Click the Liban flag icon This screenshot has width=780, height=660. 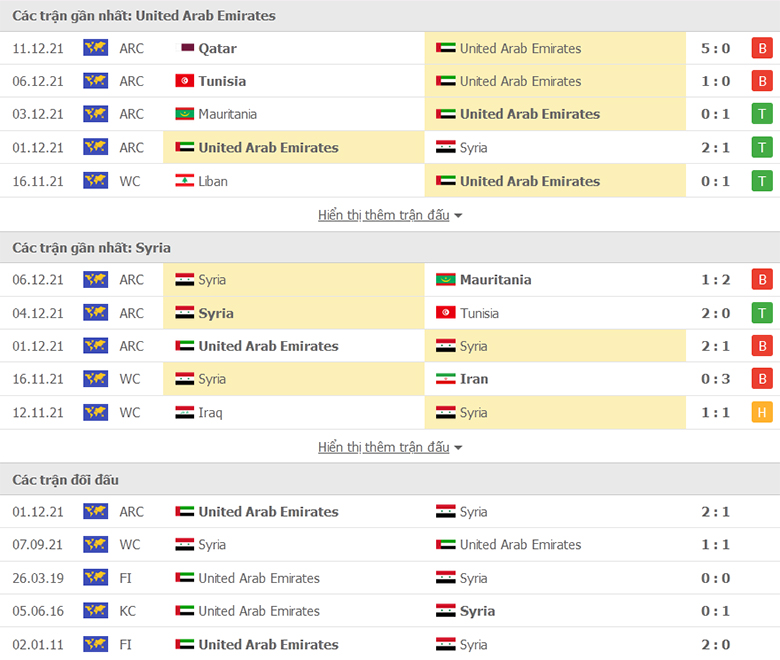(x=185, y=181)
